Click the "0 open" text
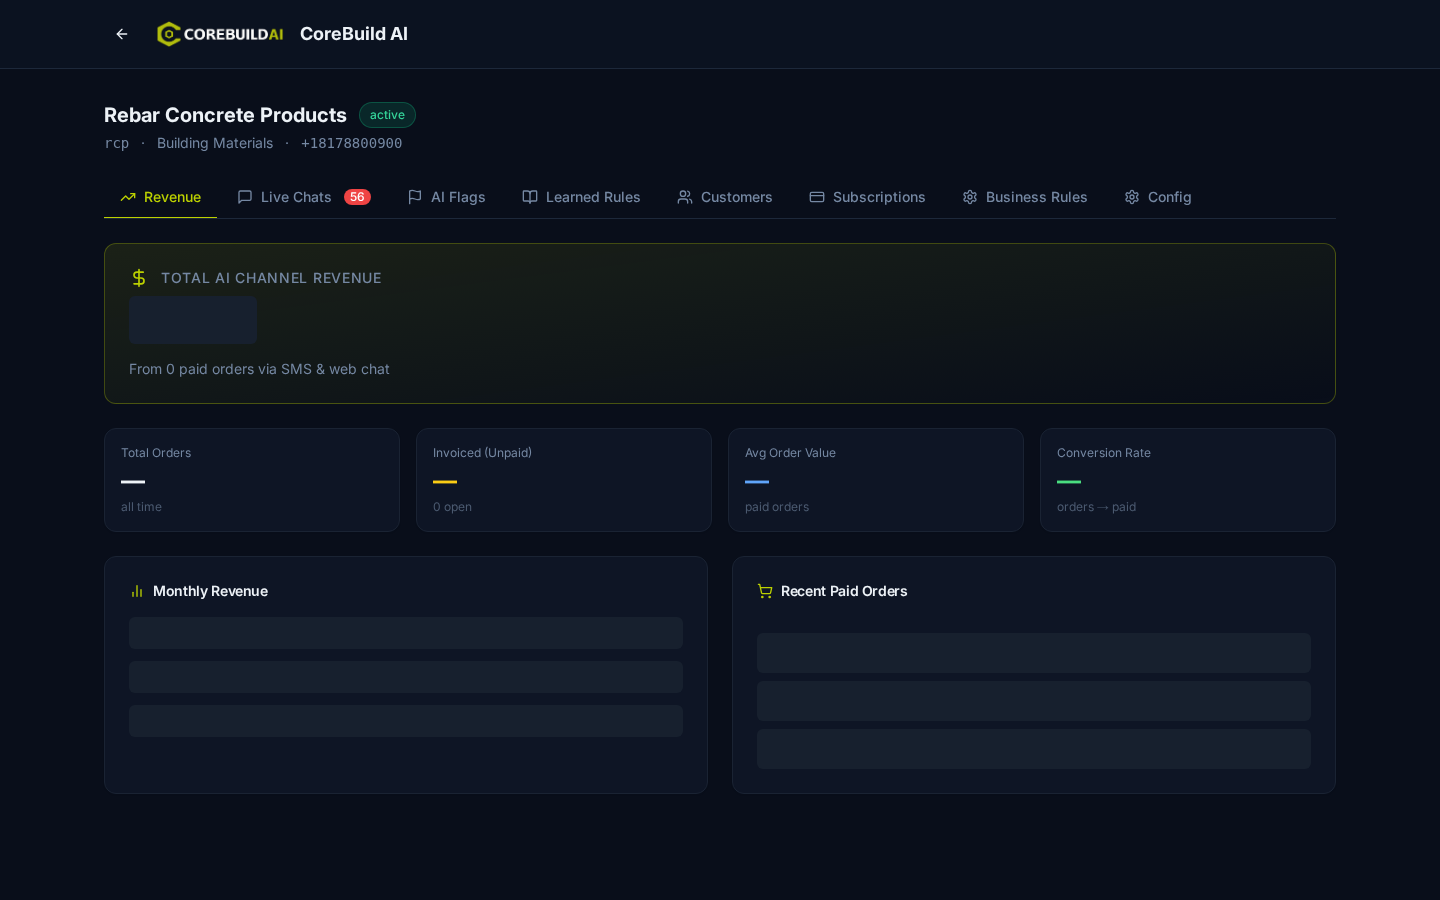Viewport: 1440px width, 900px height. [x=452, y=507]
